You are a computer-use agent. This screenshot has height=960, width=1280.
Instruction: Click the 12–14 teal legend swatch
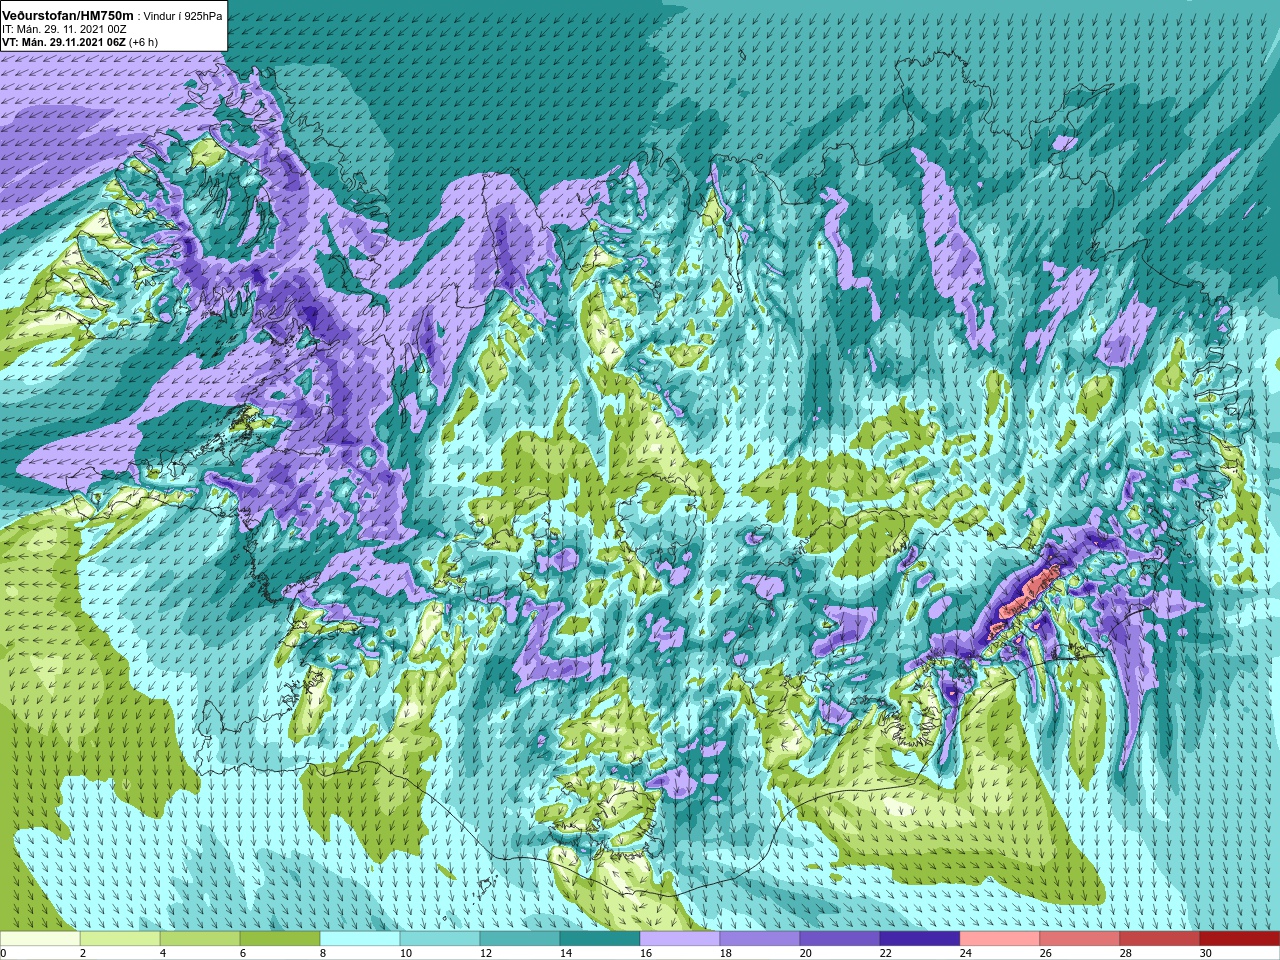[520, 938]
